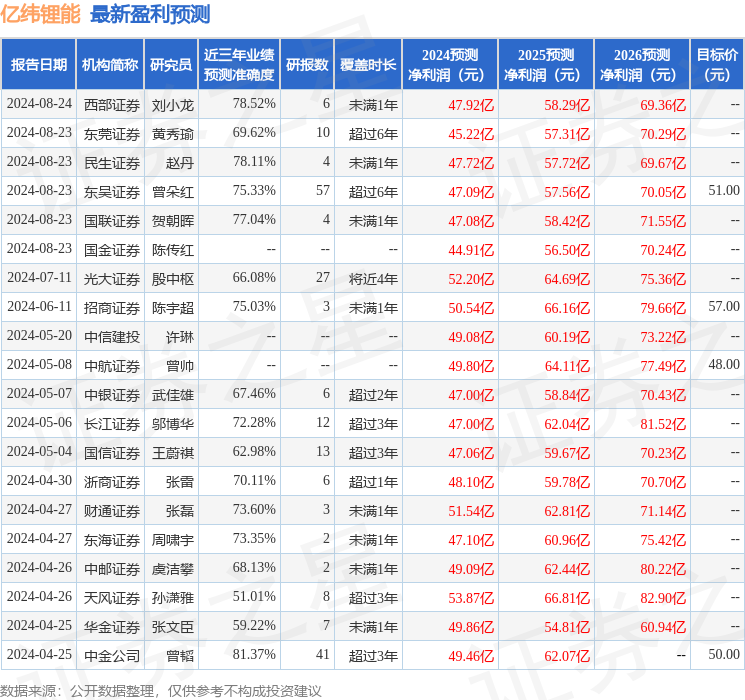745x700 pixels.
Task: Click the 2024-05-20 report date
Action: tap(39, 335)
